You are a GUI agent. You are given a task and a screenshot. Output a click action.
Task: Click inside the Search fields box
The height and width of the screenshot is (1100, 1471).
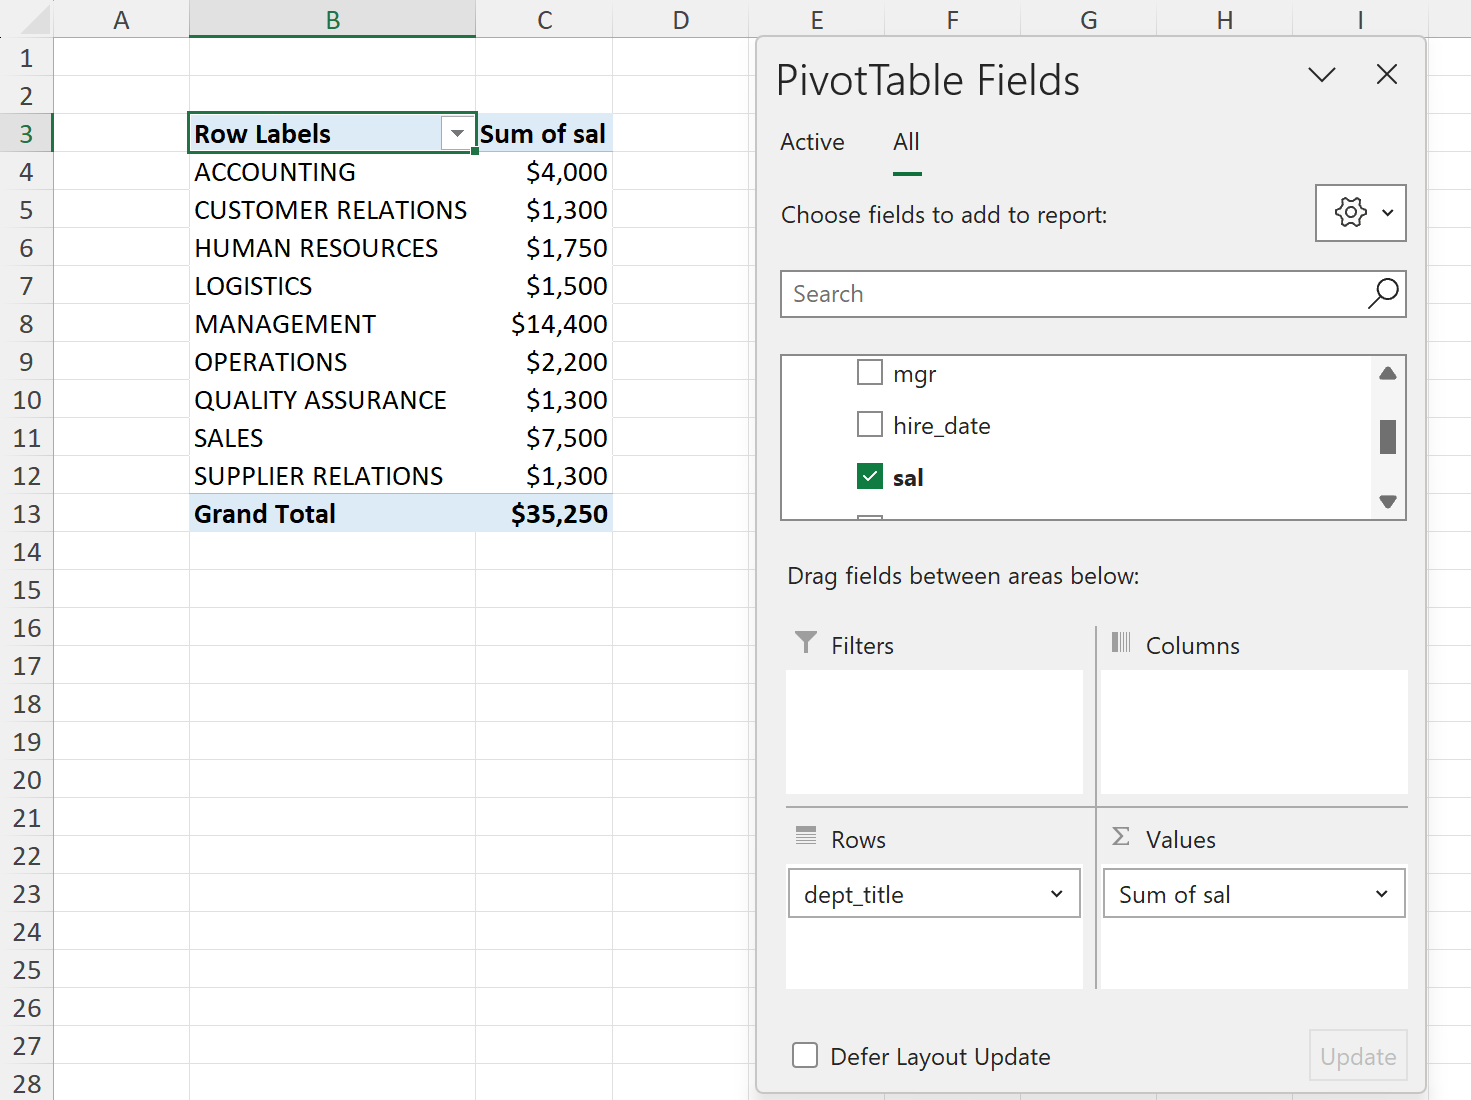click(x=1050, y=294)
